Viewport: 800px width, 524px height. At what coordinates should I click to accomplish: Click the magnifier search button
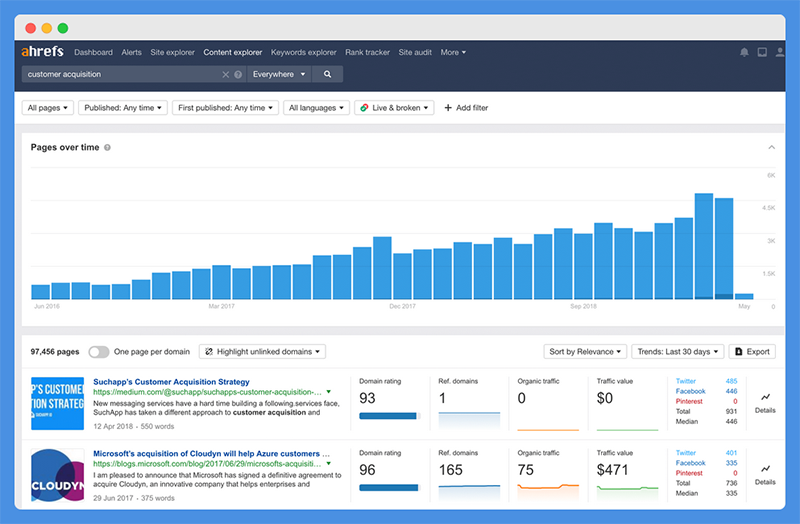(x=327, y=74)
